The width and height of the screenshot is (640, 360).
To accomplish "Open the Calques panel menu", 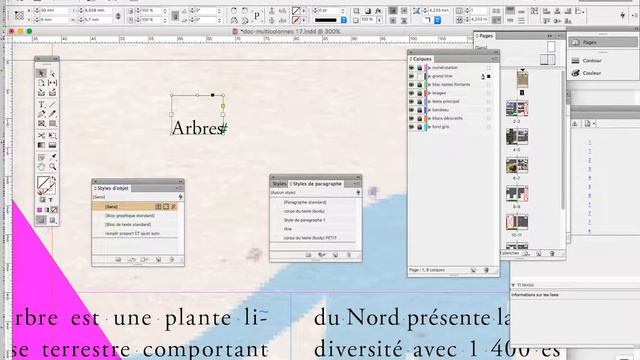I will (494, 59).
